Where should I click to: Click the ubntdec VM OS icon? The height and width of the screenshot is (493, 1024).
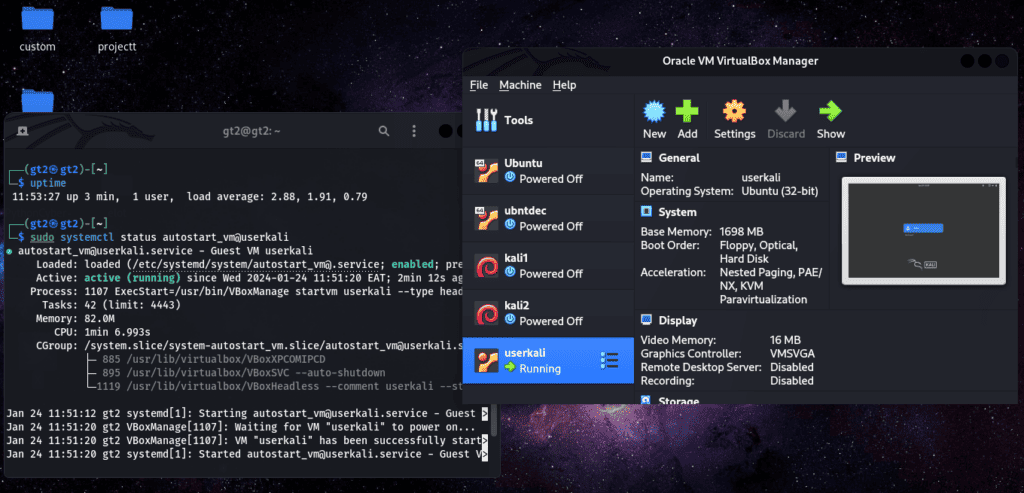(486, 219)
